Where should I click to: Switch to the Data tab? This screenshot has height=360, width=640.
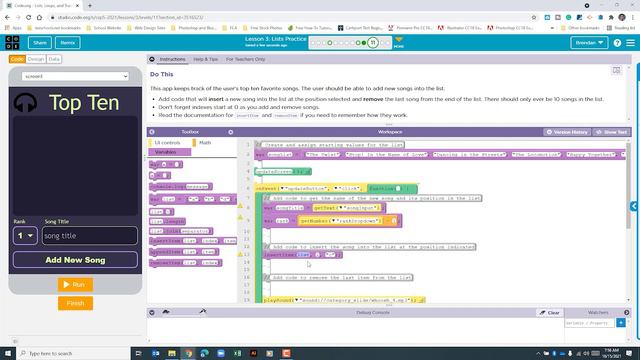[x=54, y=59]
